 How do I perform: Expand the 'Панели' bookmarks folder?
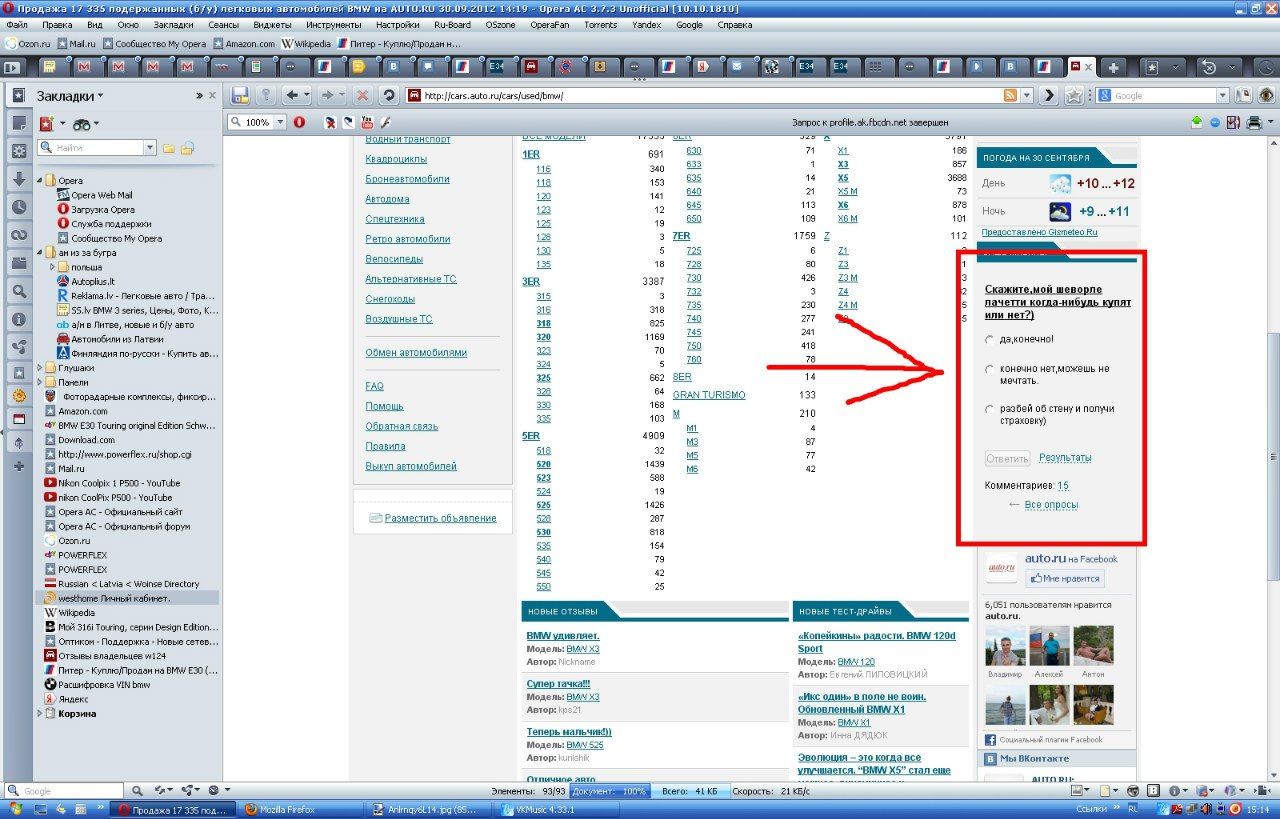click(x=40, y=382)
